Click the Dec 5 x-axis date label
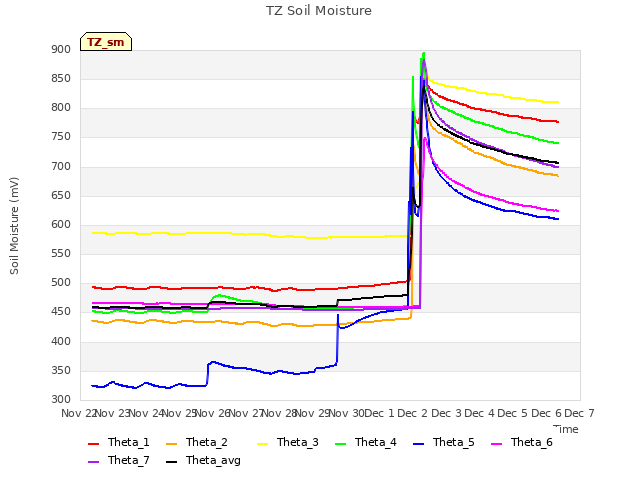This screenshot has width=640, height=480. (x=513, y=413)
